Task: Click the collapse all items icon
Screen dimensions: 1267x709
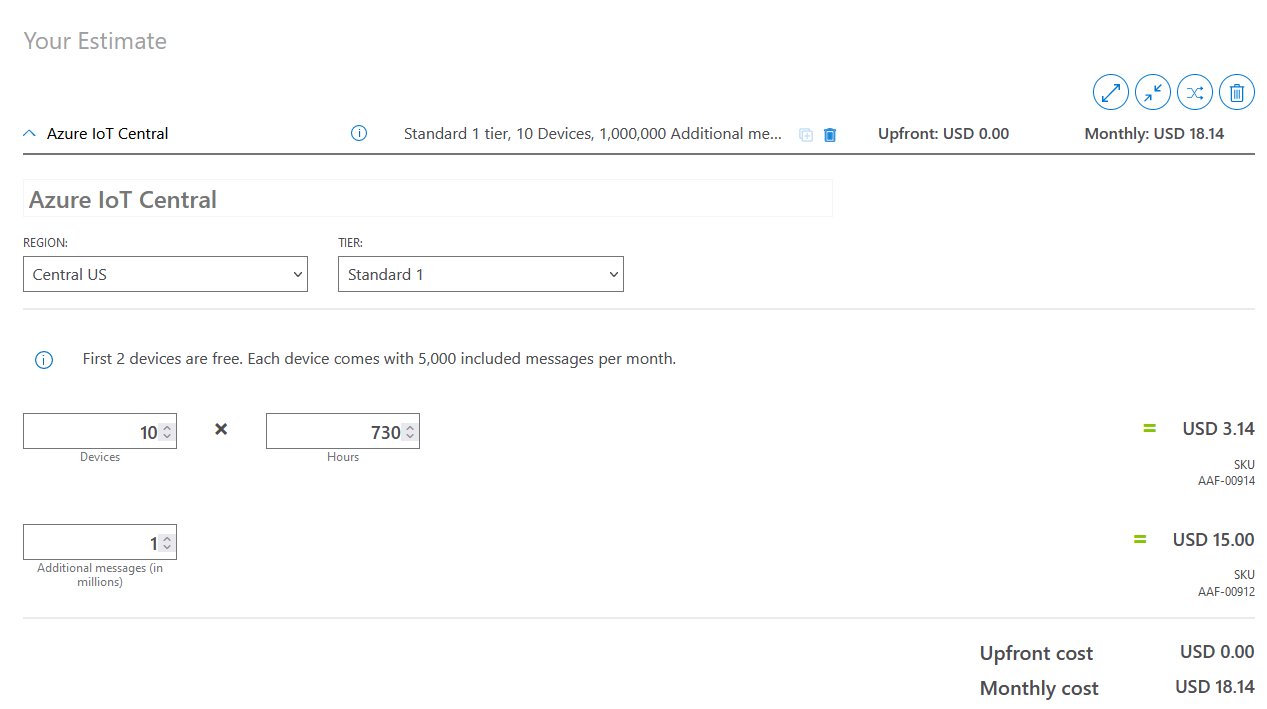Action: (1153, 93)
